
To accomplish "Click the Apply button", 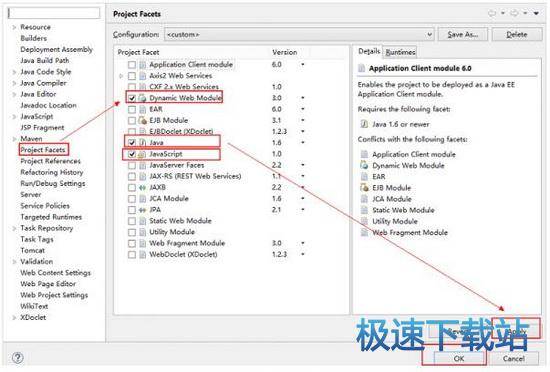I will click(516, 331).
